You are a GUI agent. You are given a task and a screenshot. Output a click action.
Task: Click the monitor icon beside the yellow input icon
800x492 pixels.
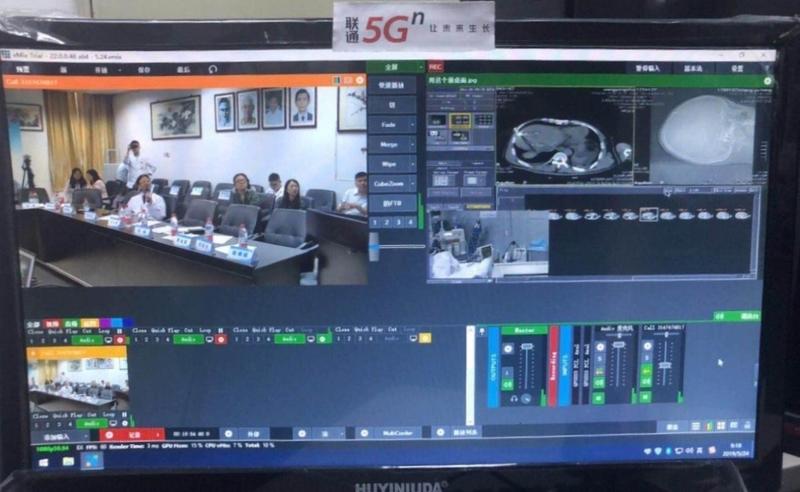pyautogui.click(x=413, y=338)
